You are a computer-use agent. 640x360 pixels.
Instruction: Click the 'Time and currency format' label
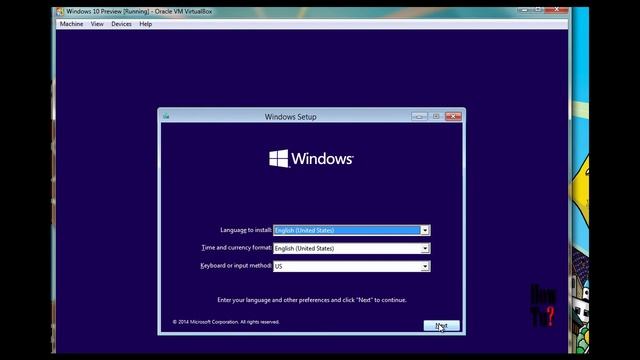tap(237, 248)
